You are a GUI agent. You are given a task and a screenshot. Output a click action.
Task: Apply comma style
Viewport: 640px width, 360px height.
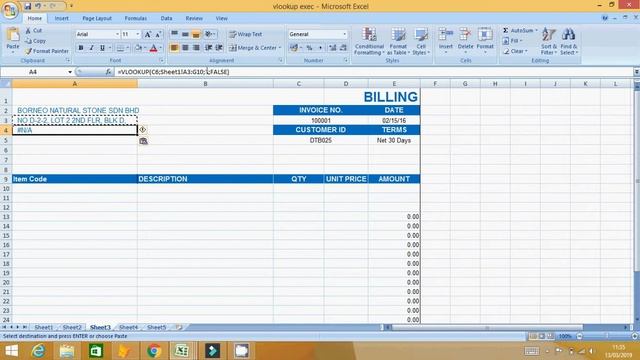[320, 48]
